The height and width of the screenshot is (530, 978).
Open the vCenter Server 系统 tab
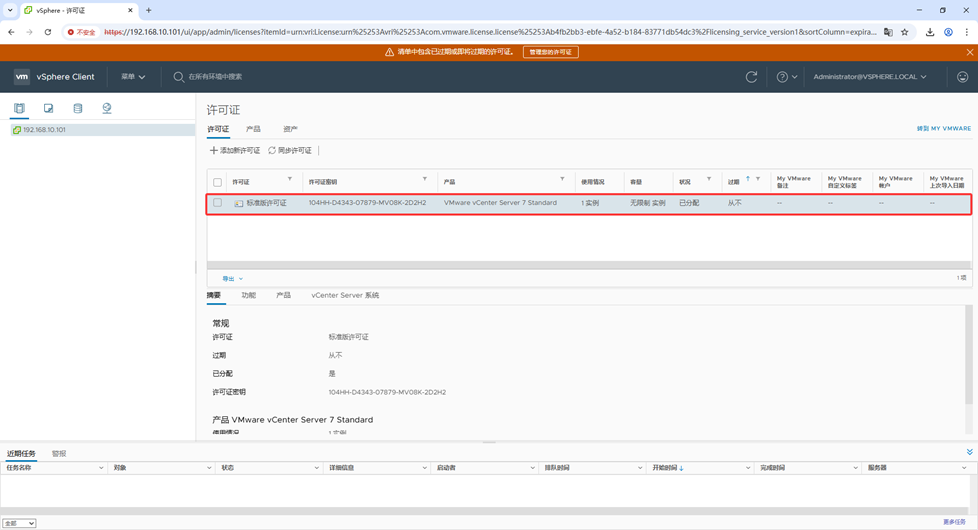point(344,296)
